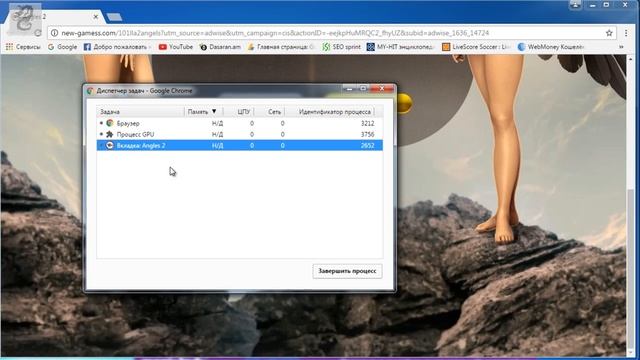Viewport: 640px width, 360px height.
Task: Open the Google bookmark
Action: coord(62,47)
